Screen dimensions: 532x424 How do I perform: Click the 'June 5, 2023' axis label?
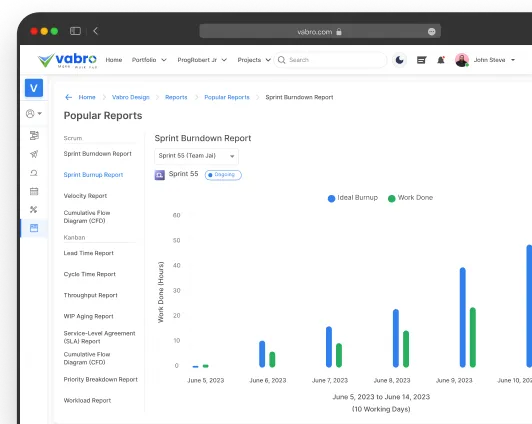(x=206, y=381)
